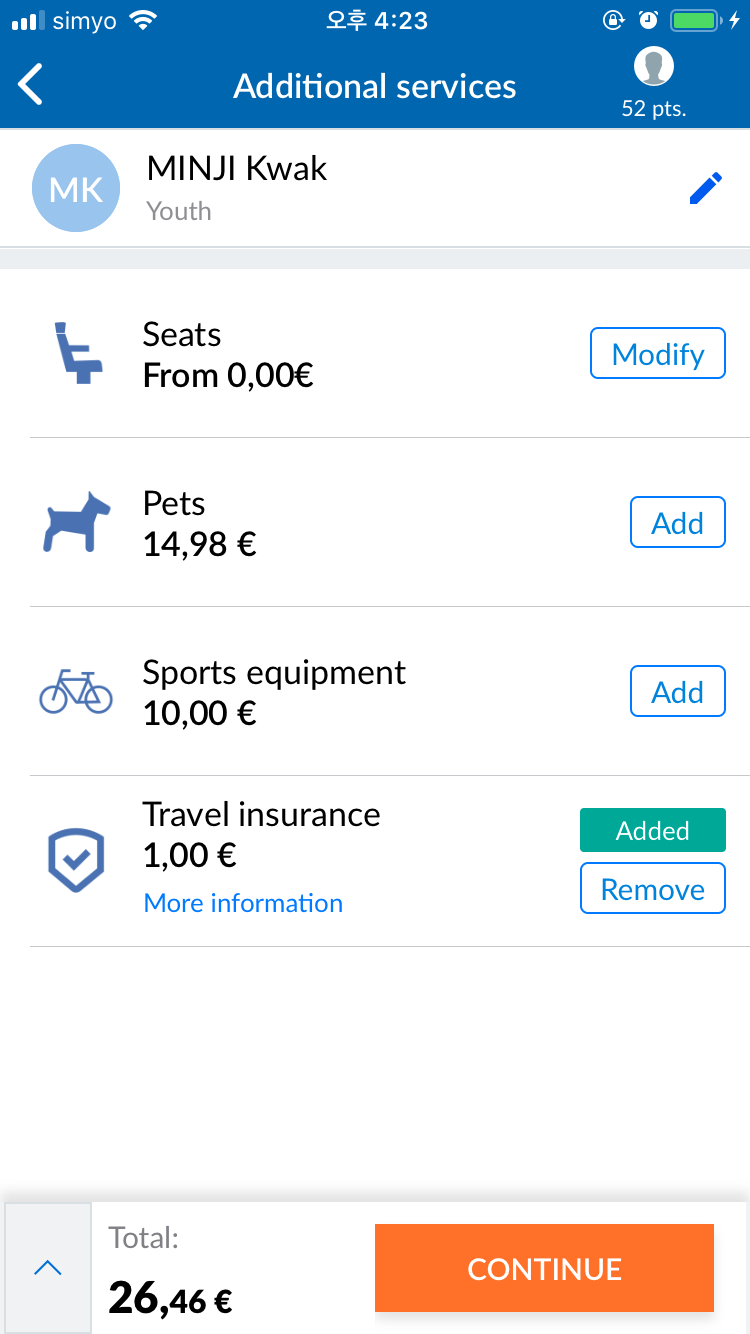Tap the Total 26,46 € amount
Image resolution: width=750 pixels, height=1334 pixels.
point(170,1299)
